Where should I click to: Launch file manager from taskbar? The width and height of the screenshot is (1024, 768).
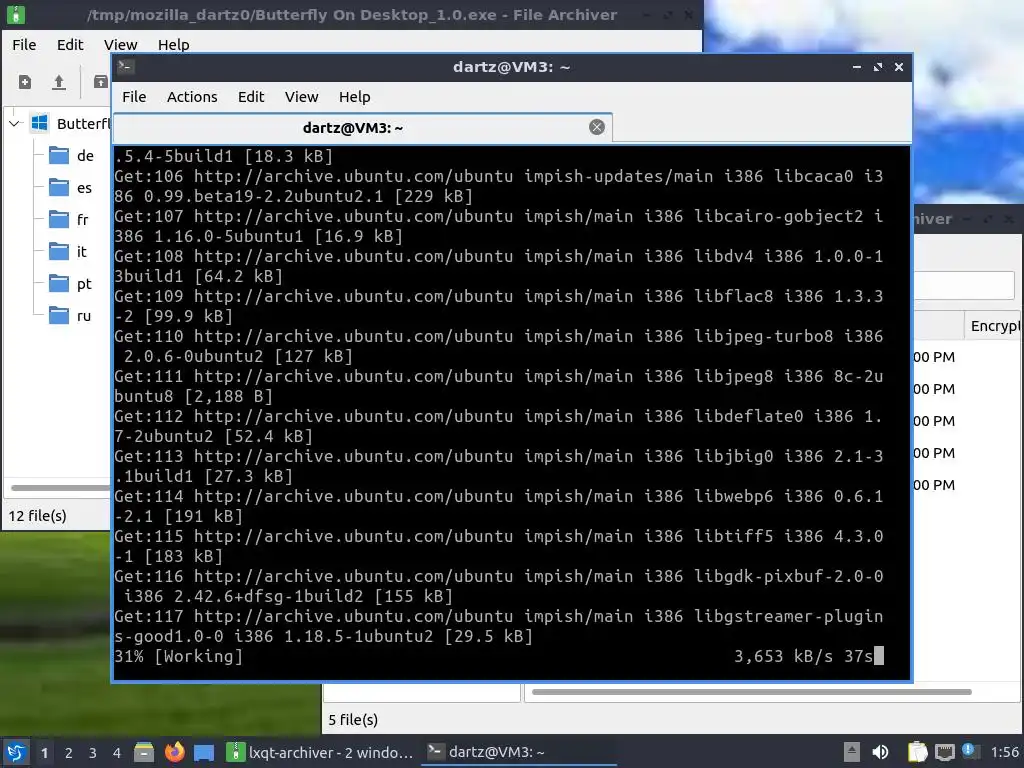144,752
